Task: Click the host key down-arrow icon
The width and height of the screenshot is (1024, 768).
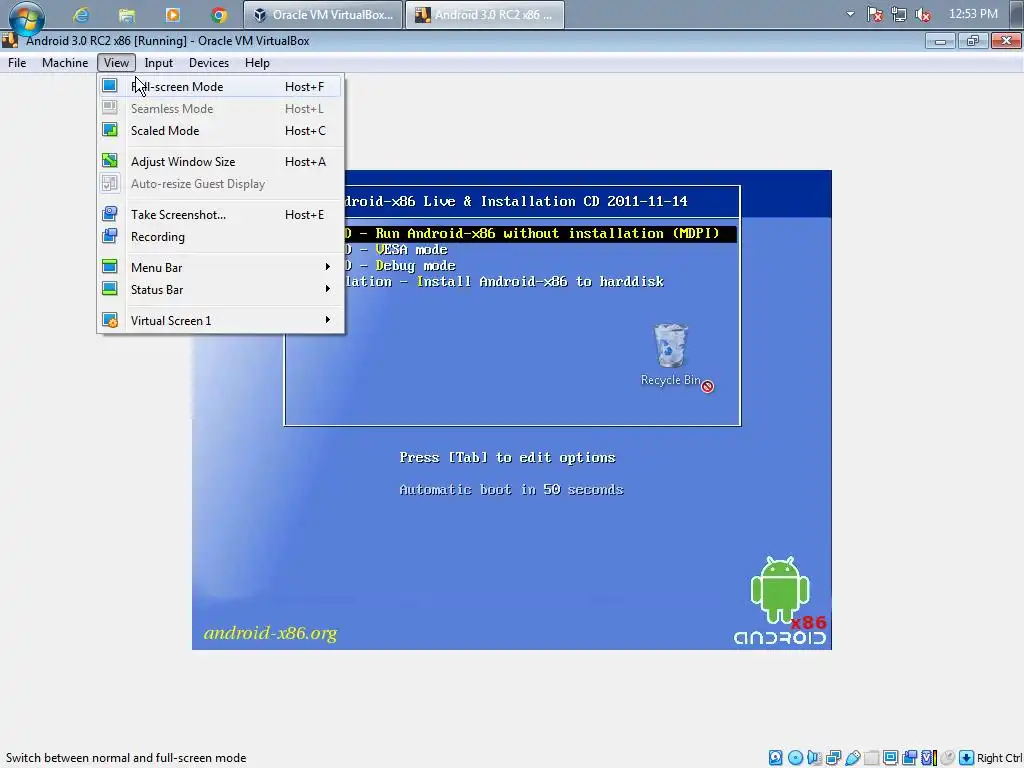Action: 966,758
